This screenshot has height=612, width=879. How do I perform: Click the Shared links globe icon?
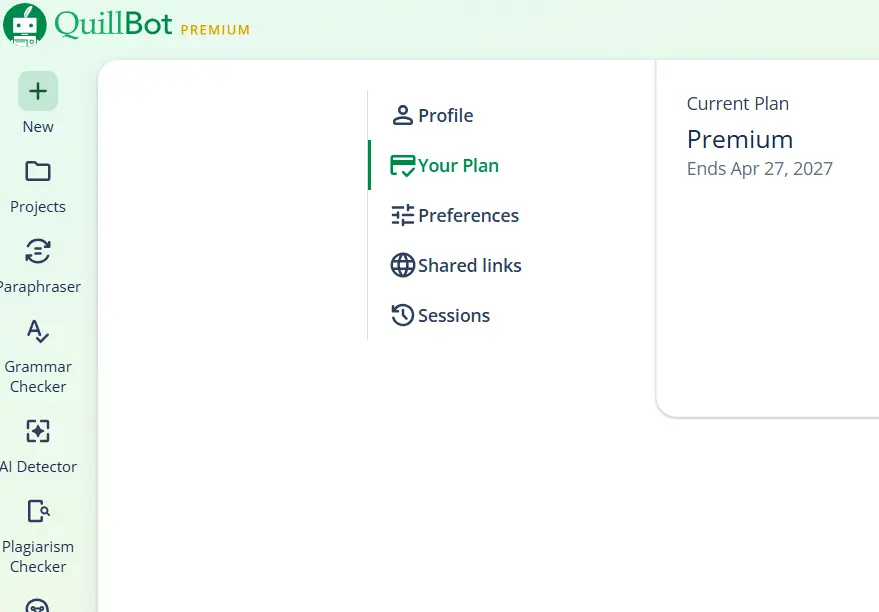[x=403, y=265]
